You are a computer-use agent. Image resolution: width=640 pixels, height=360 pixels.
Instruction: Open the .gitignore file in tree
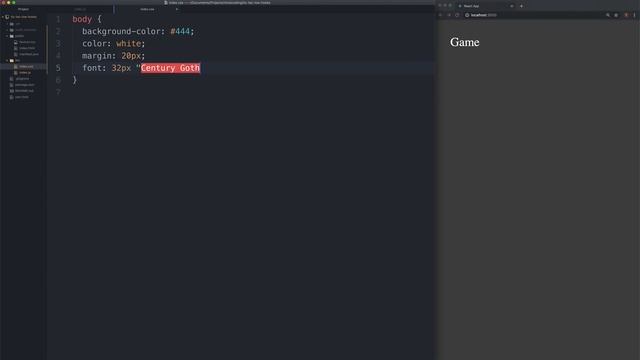click(x=22, y=79)
